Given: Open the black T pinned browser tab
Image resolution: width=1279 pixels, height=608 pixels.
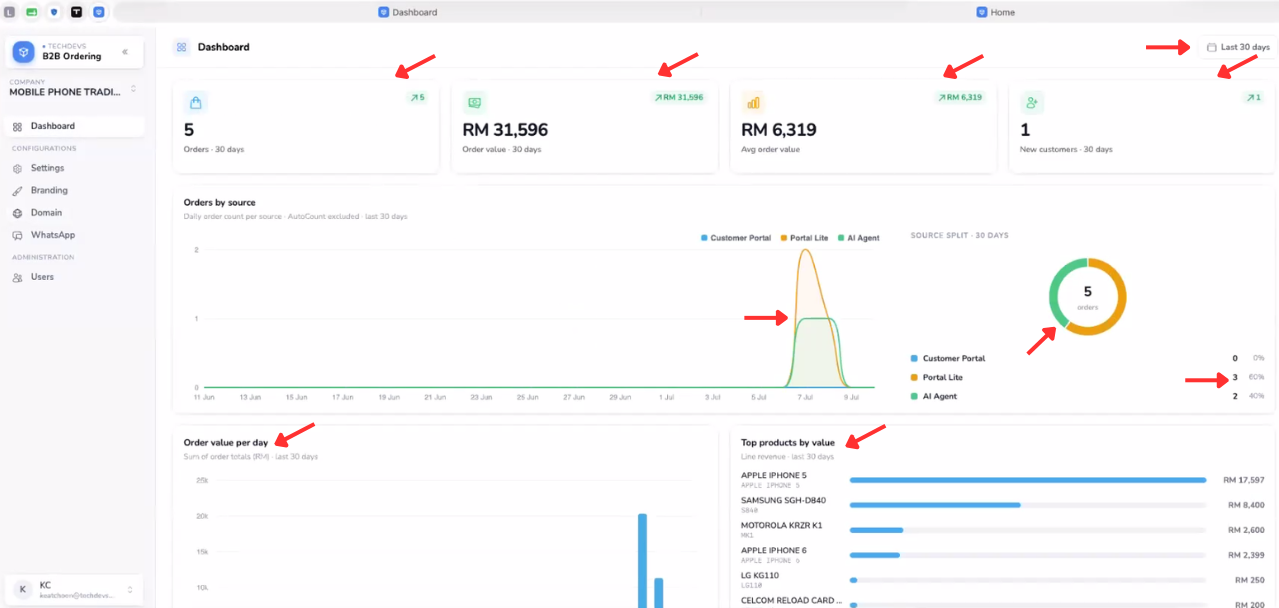Looking at the screenshot, I should coord(76,12).
